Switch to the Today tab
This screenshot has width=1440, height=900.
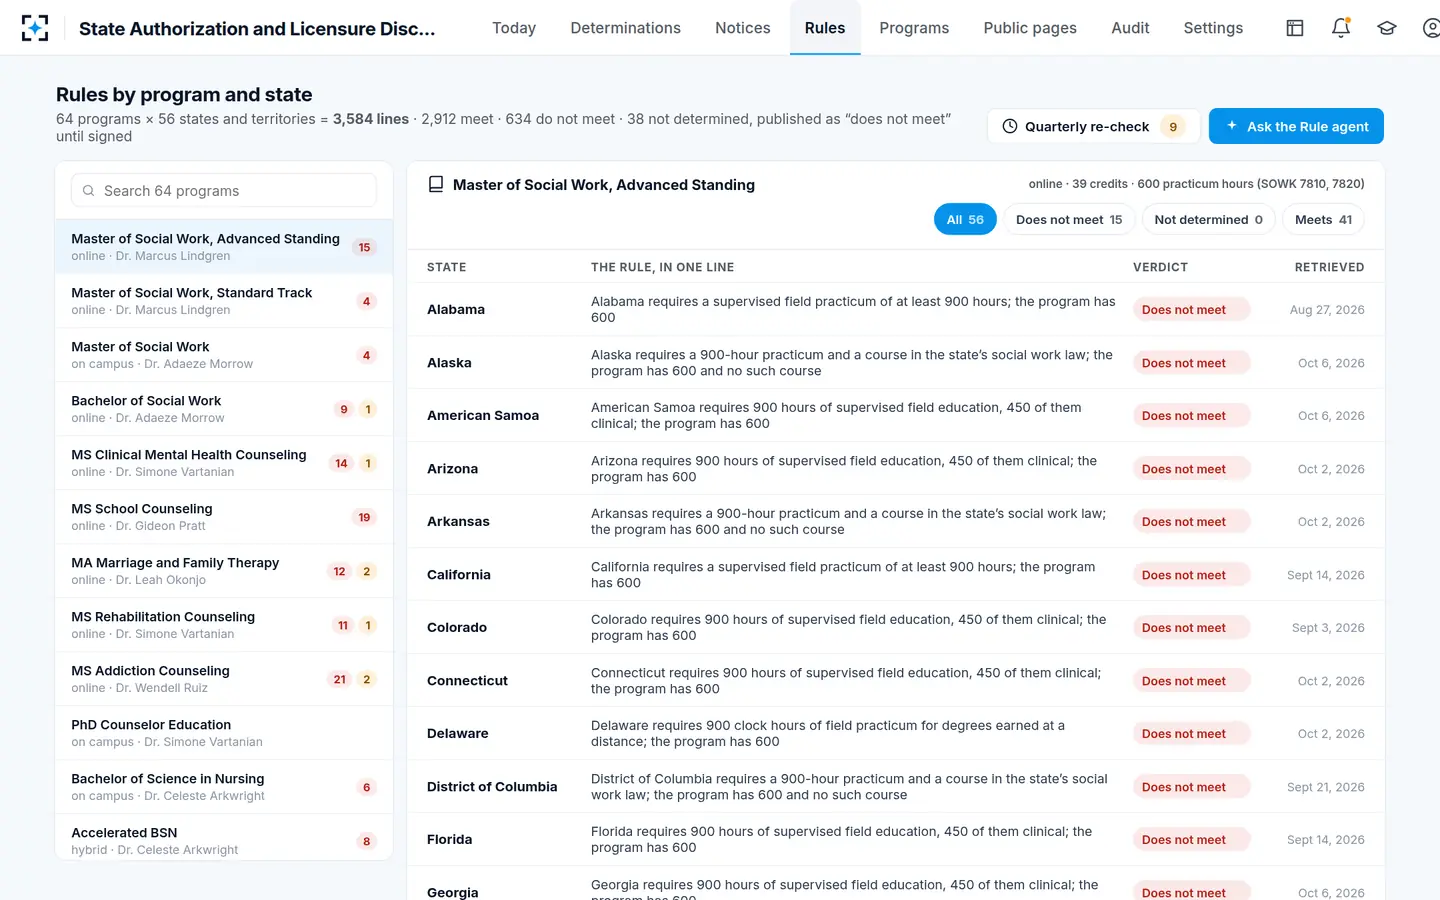(514, 28)
